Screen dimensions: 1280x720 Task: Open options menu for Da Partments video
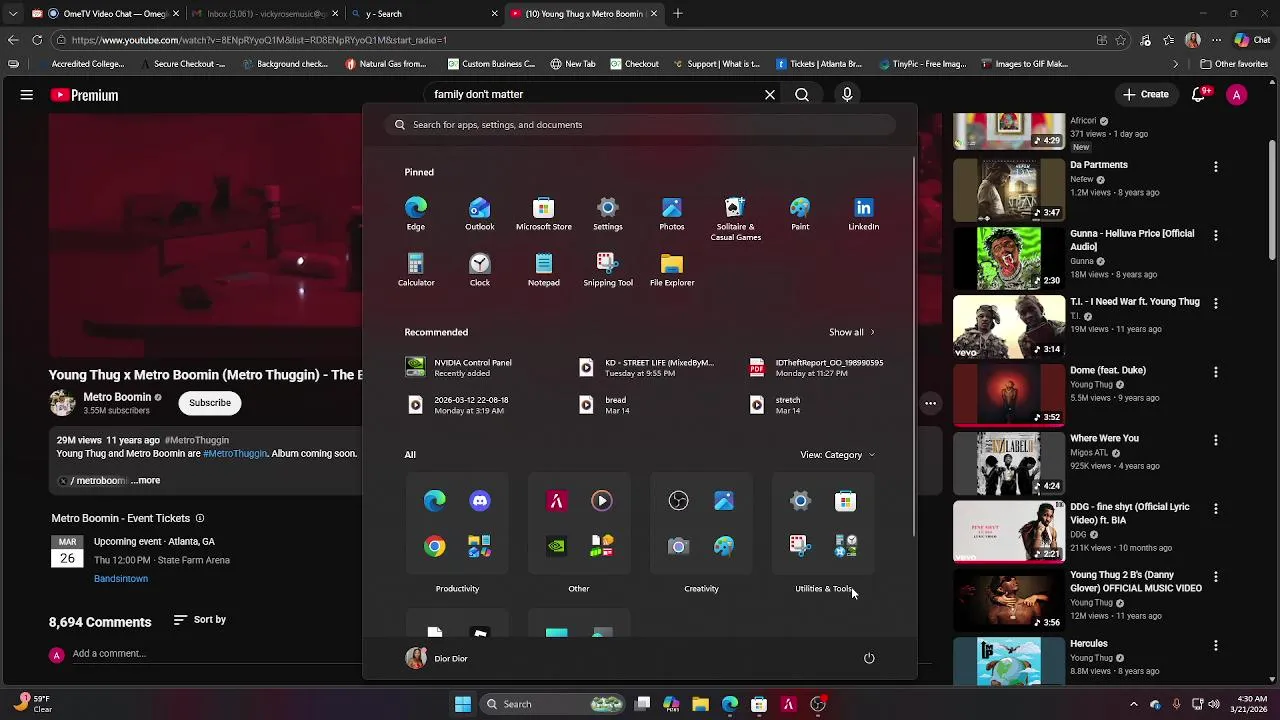[1216, 167]
